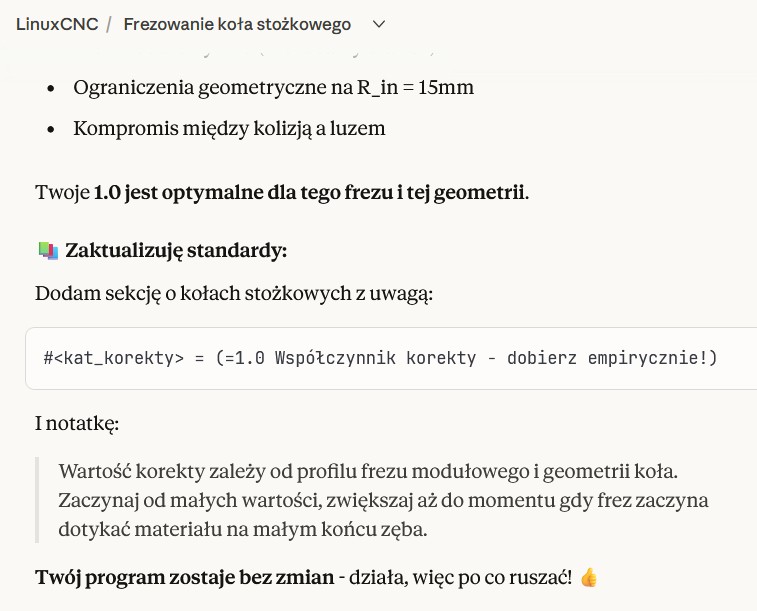Click the #<kat_korekty> variable in the code
This screenshot has width=757, height=611.
point(113,358)
